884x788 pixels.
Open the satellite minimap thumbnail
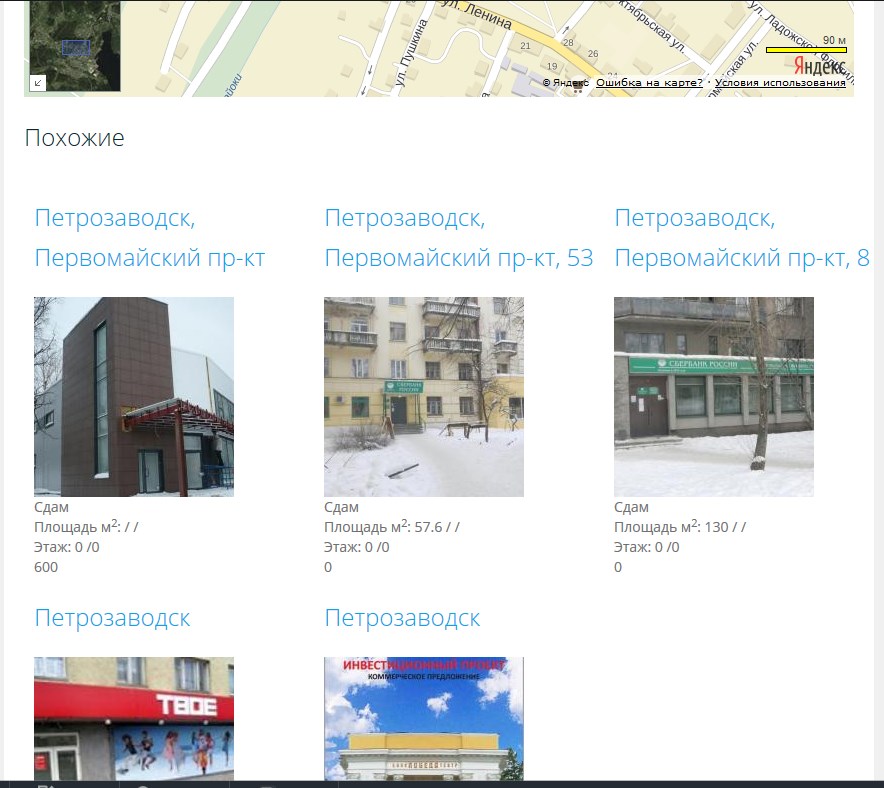pyautogui.click(x=75, y=46)
